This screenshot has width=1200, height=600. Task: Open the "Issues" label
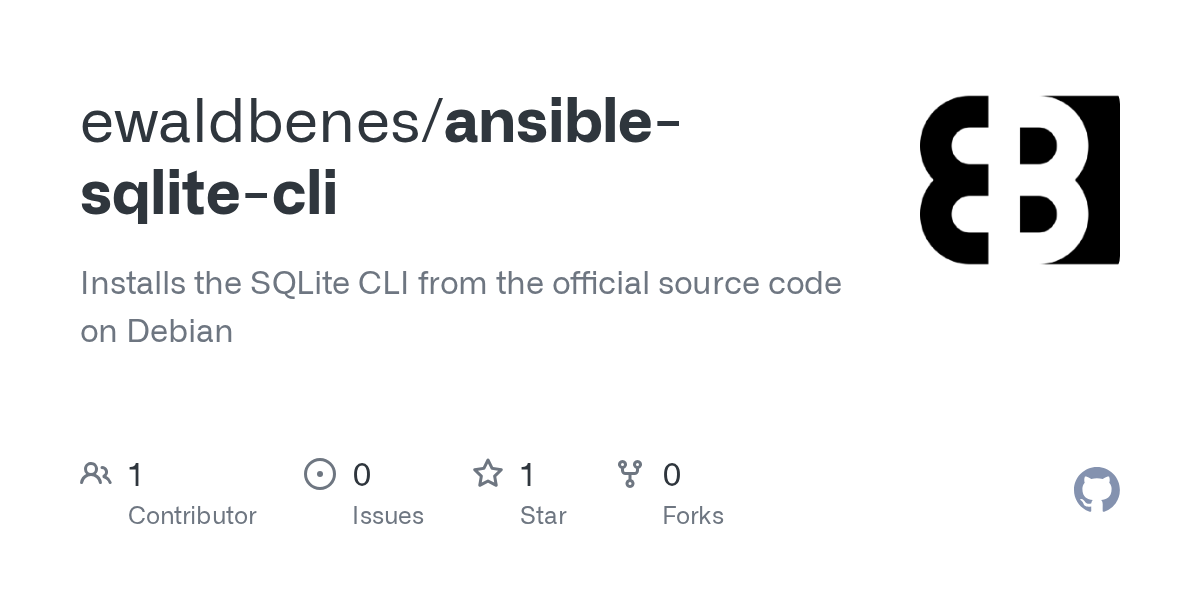click(x=388, y=516)
